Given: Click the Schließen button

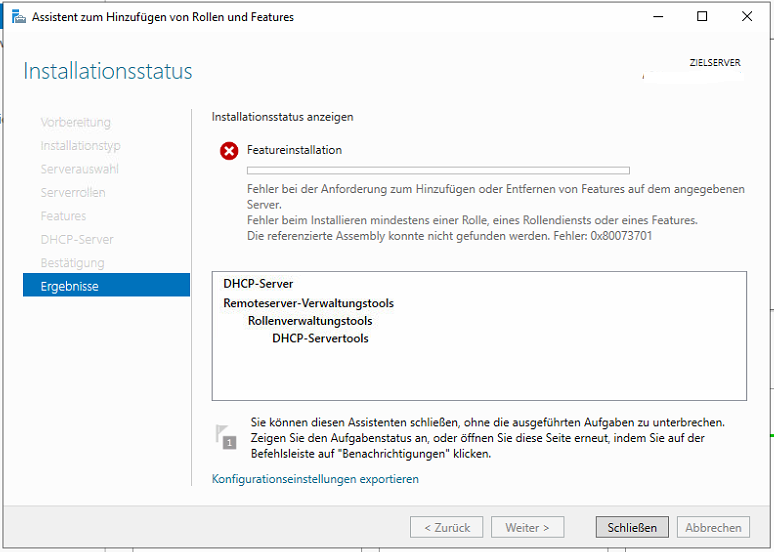Looking at the screenshot, I should 632,527.
